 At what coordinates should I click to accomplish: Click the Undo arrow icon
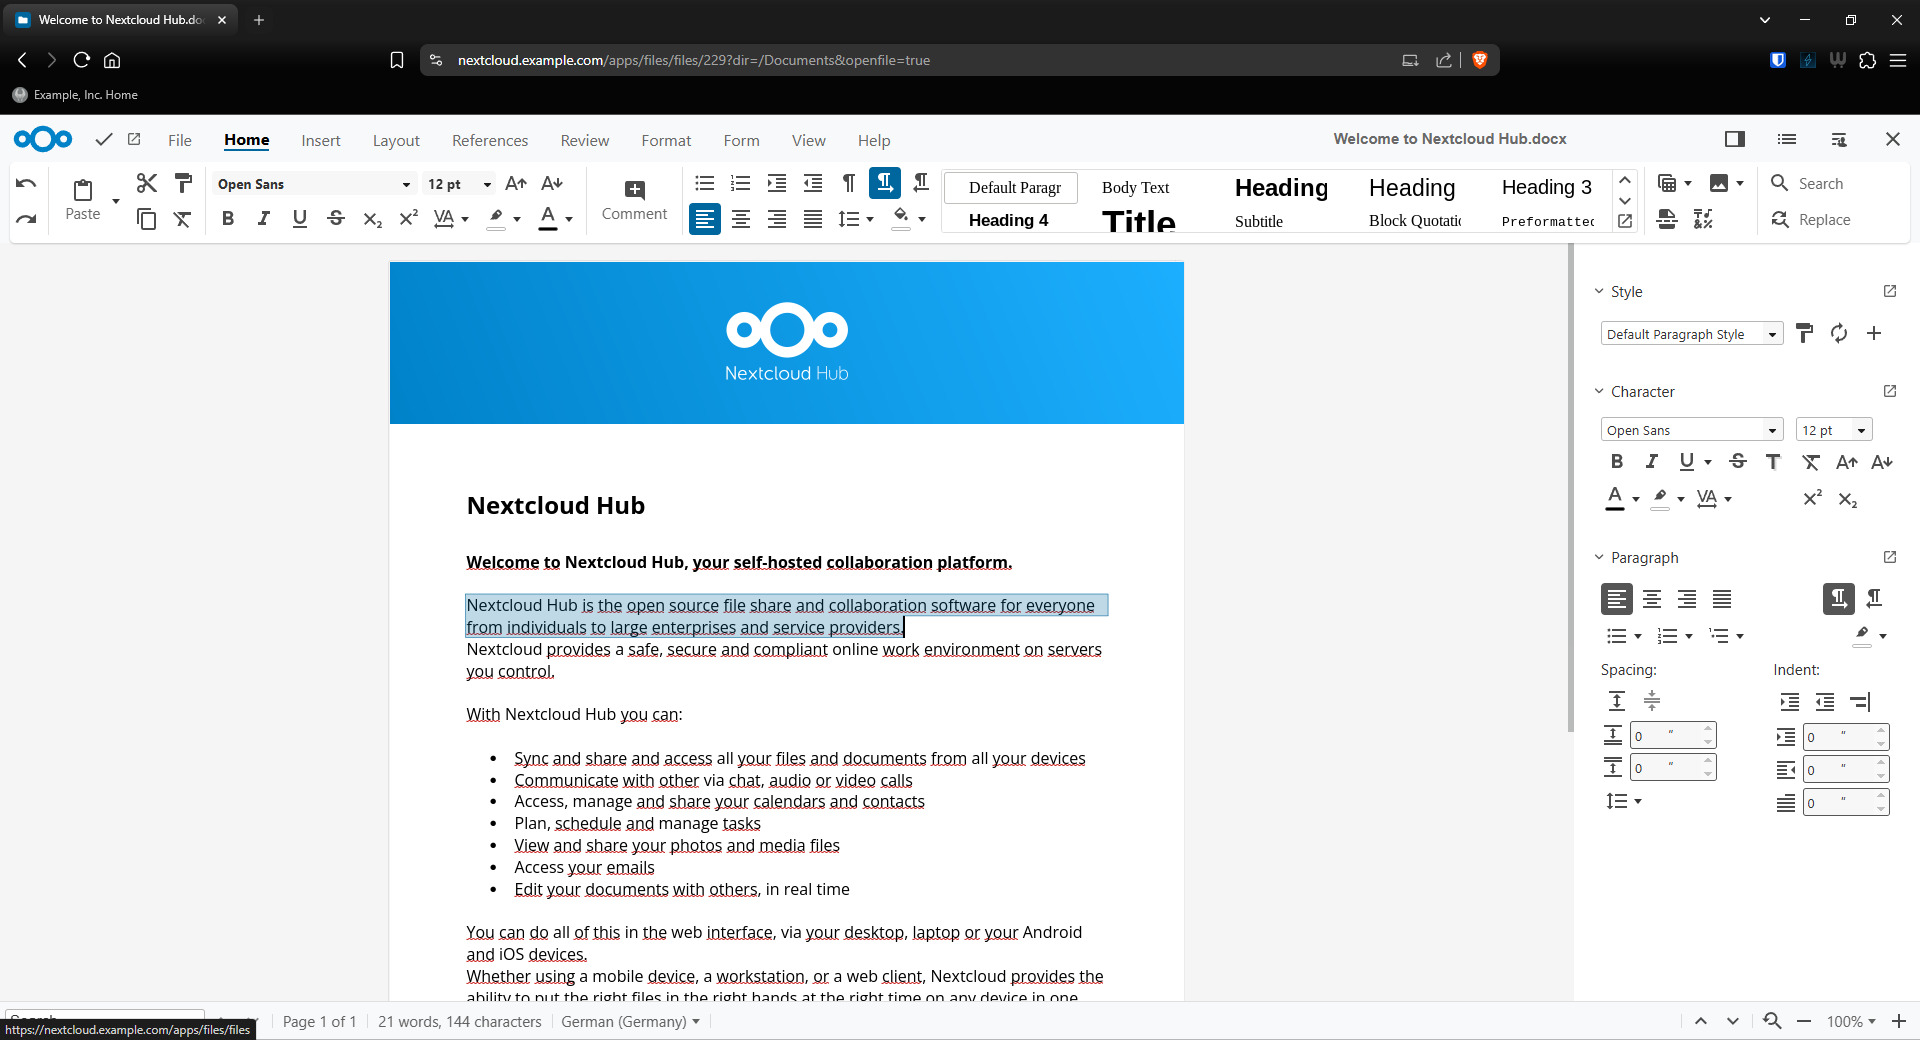tap(27, 184)
